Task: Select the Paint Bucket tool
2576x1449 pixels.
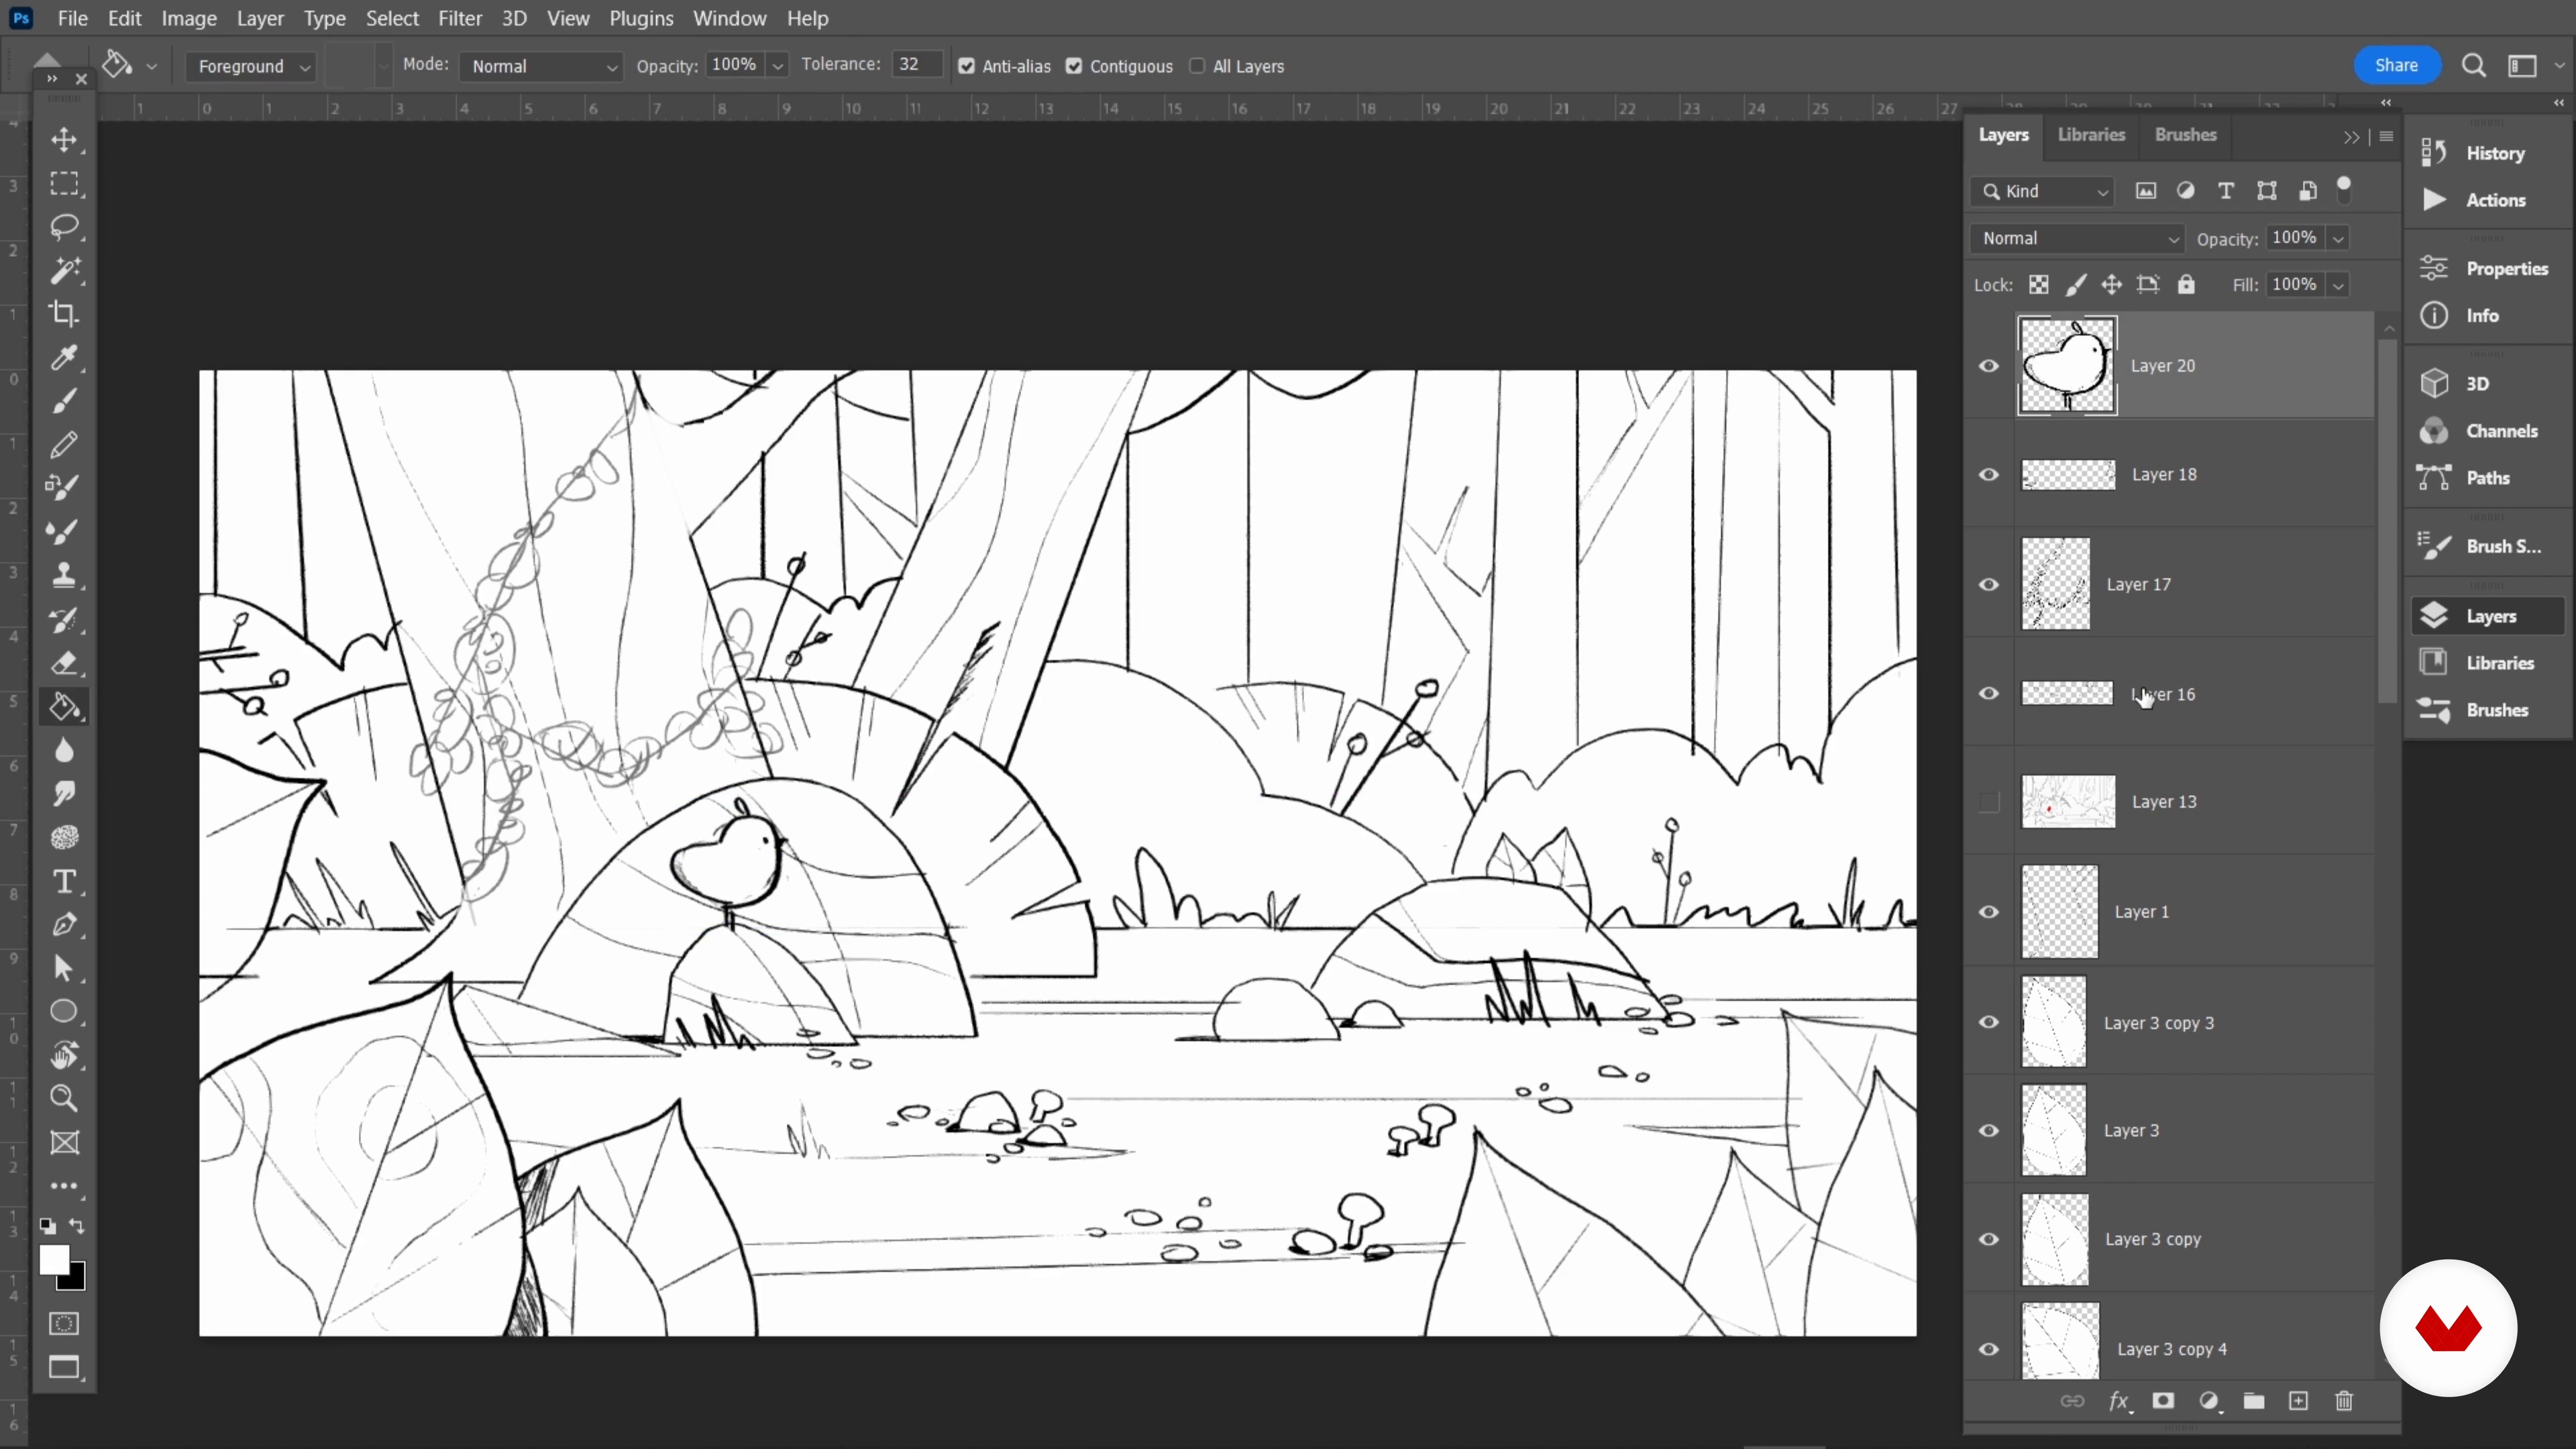Action: (65, 707)
